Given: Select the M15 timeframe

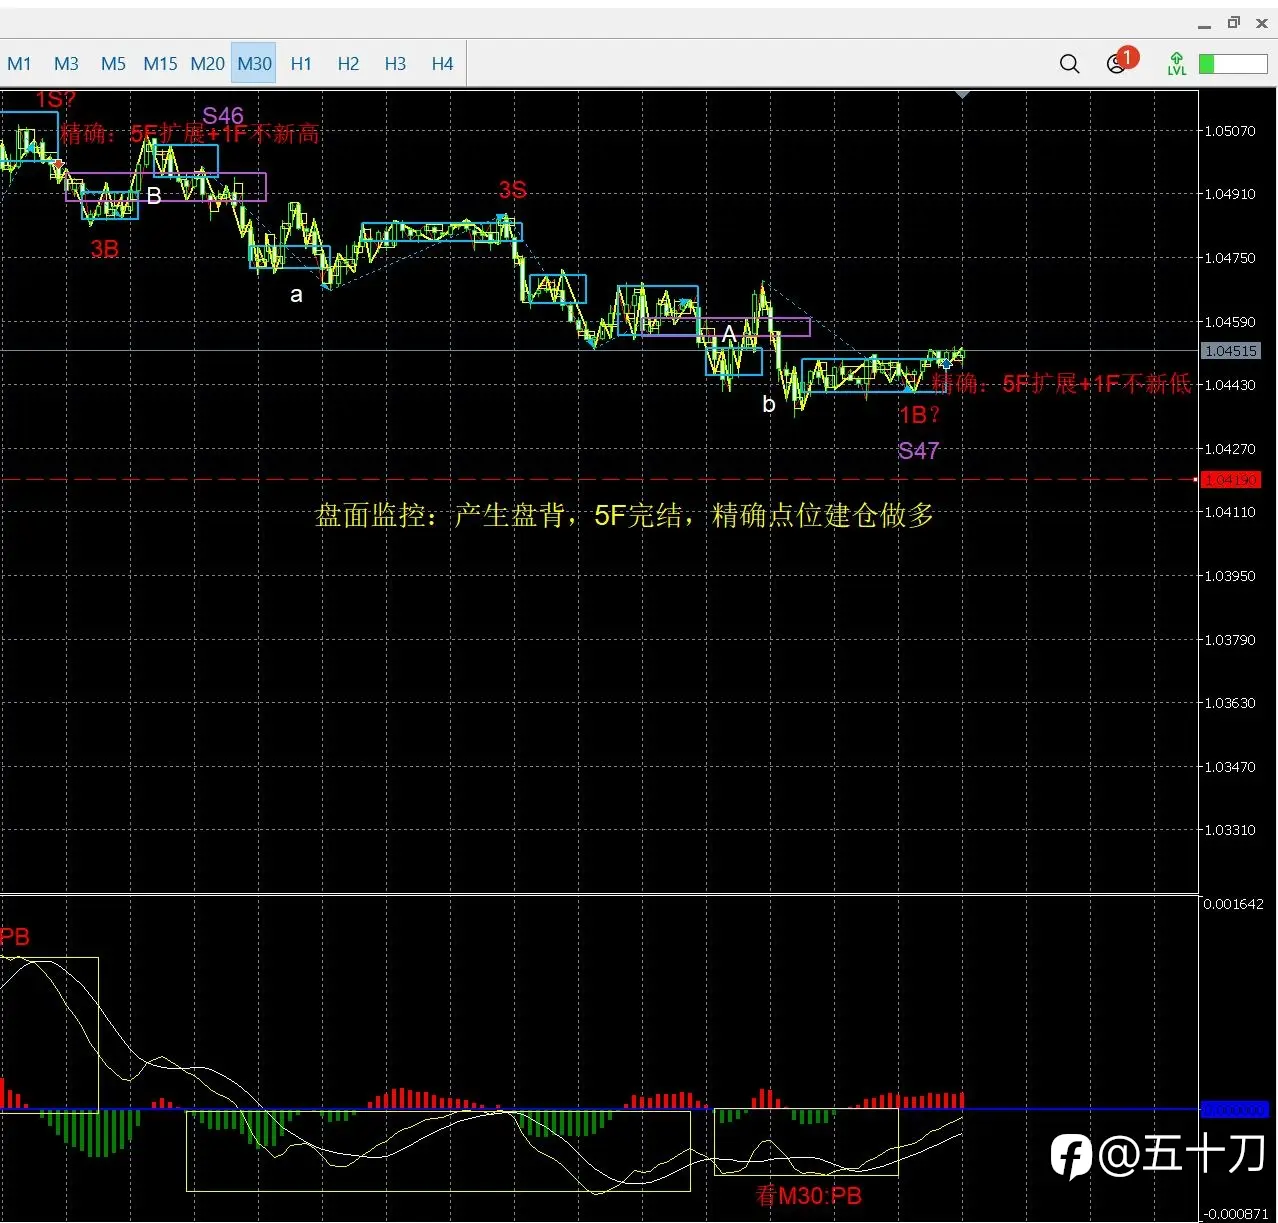Looking at the screenshot, I should (x=160, y=64).
